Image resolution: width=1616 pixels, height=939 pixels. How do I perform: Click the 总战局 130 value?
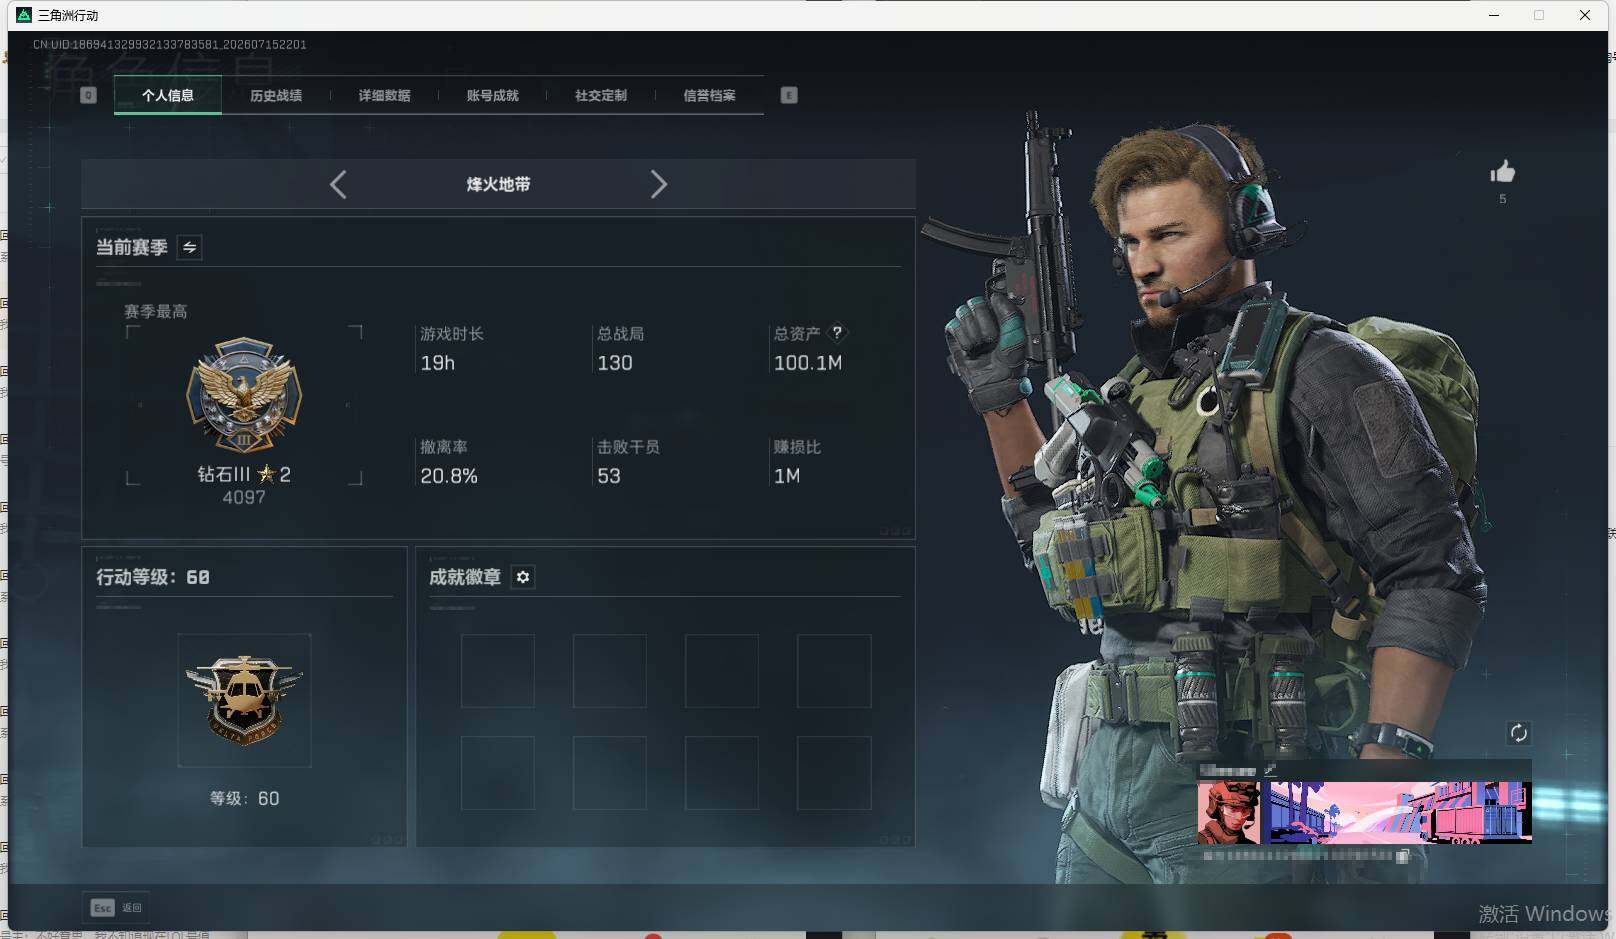tap(614, 363)
